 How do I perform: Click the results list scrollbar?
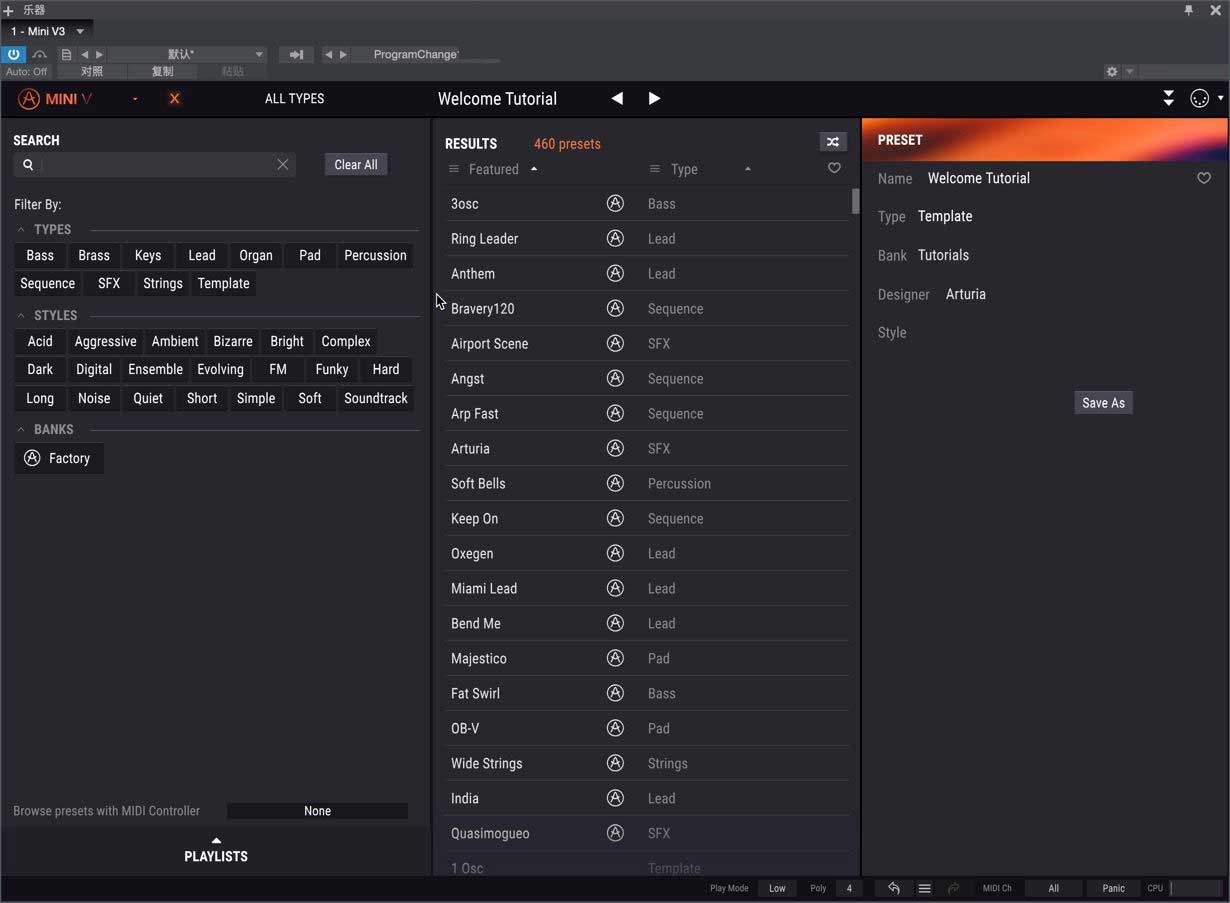855,200
